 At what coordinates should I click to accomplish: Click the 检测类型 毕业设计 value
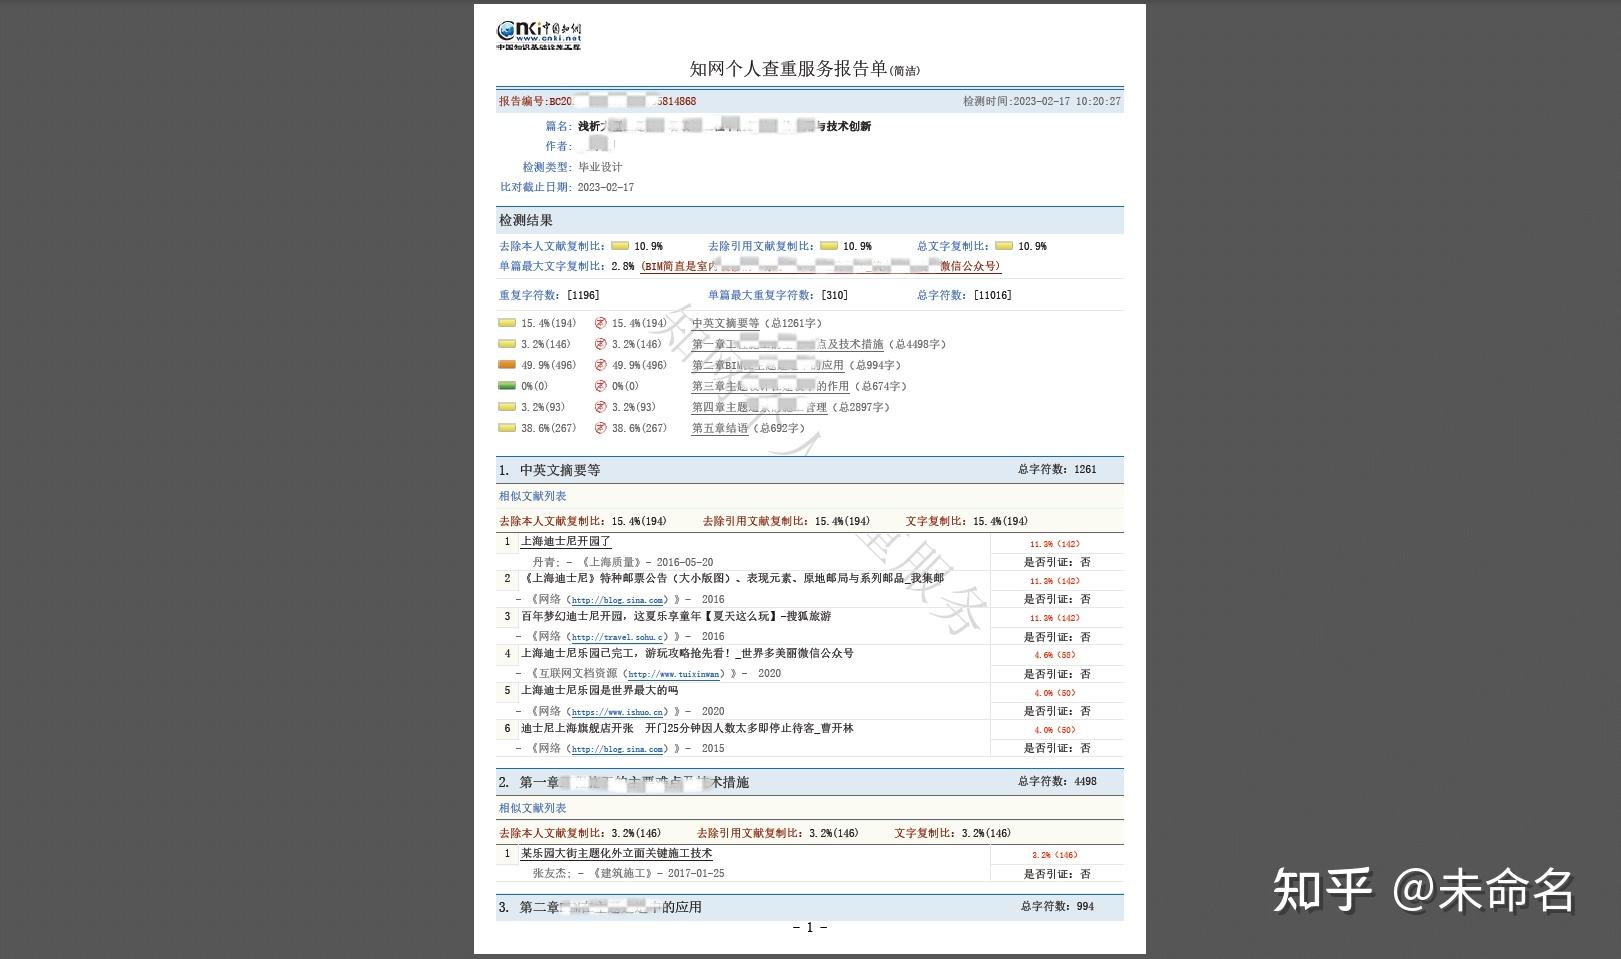point(600,167)
